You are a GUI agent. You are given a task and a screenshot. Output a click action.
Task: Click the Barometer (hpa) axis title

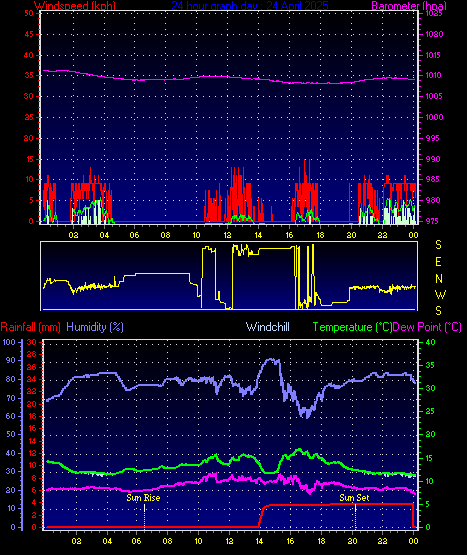tap(409, 6)
